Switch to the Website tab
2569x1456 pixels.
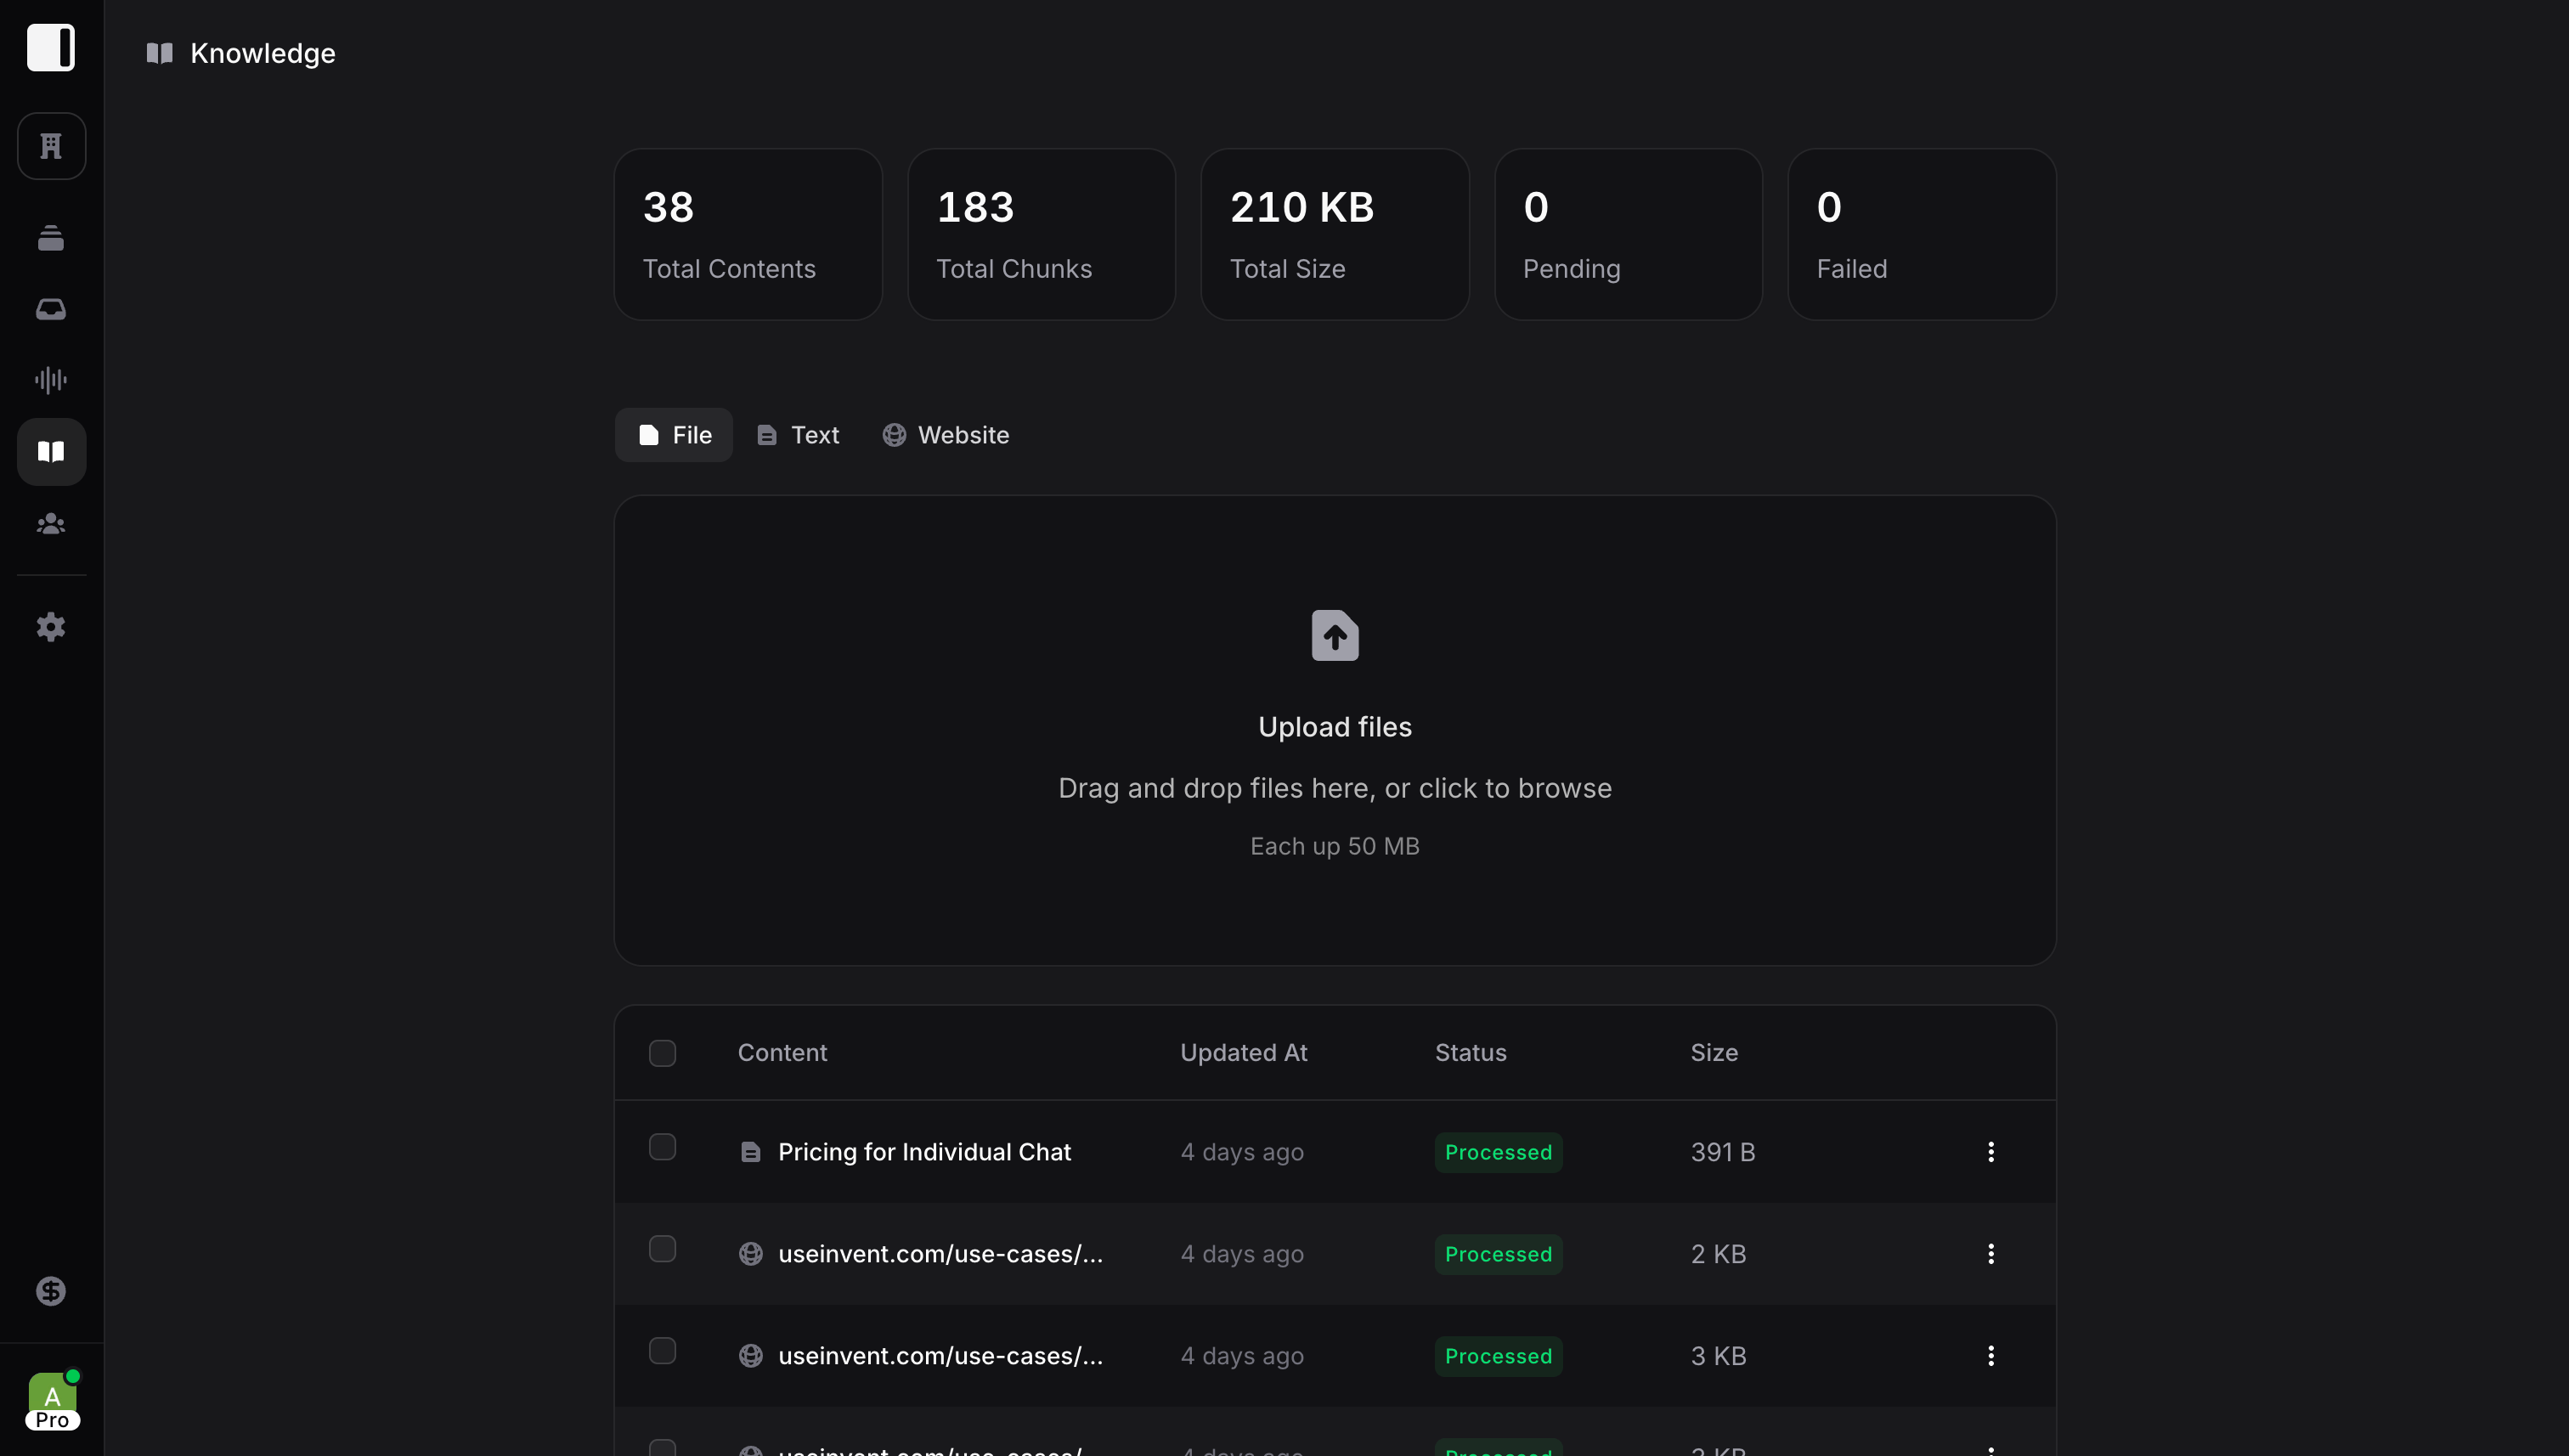(945, 435)
